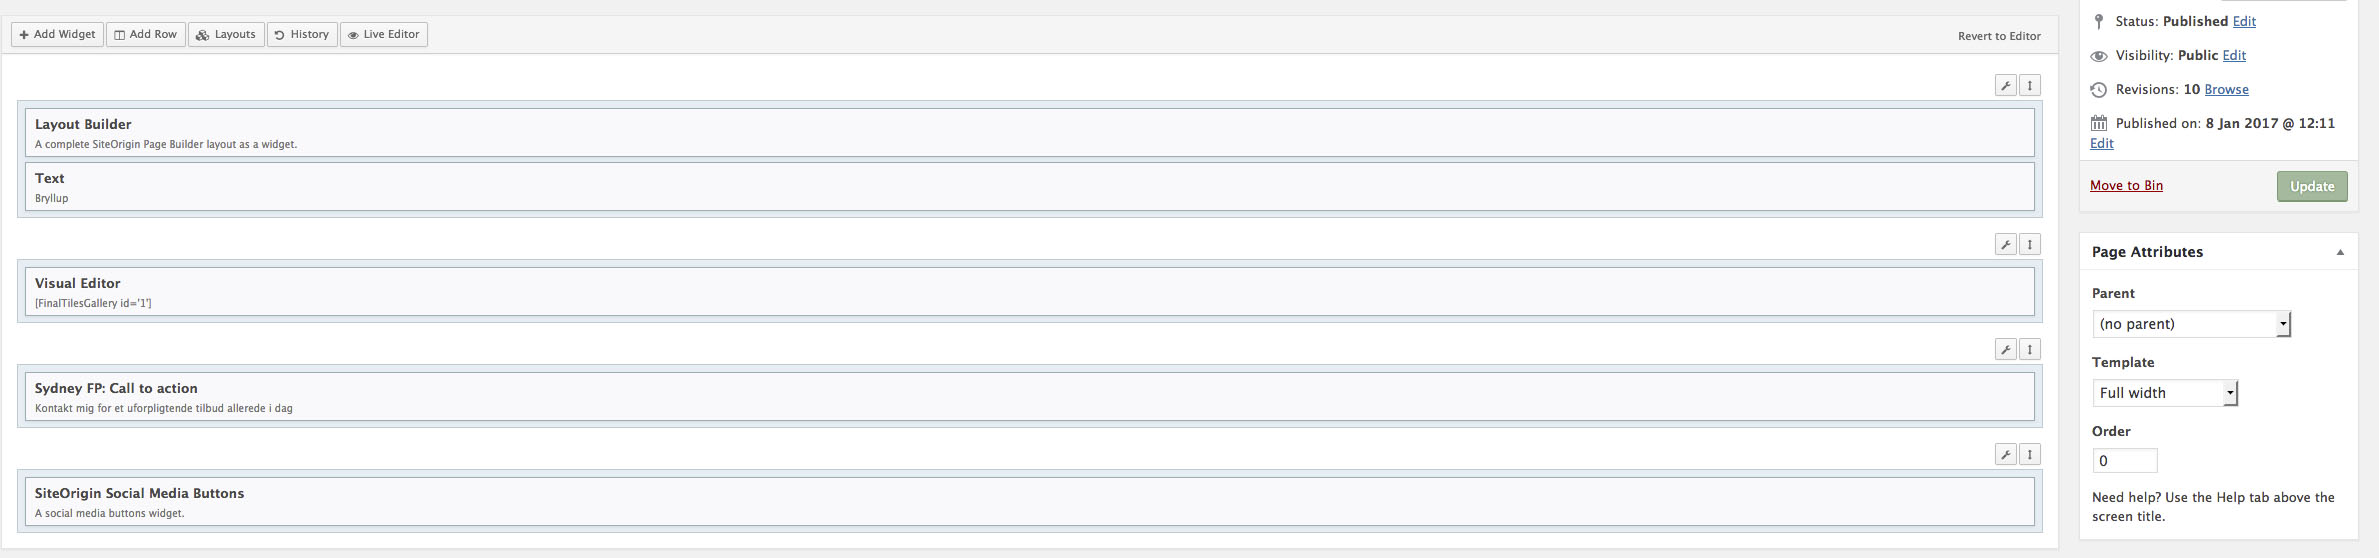Click the Update button
Viewport: 2379px width, 558px height.
click(2312, 186)
